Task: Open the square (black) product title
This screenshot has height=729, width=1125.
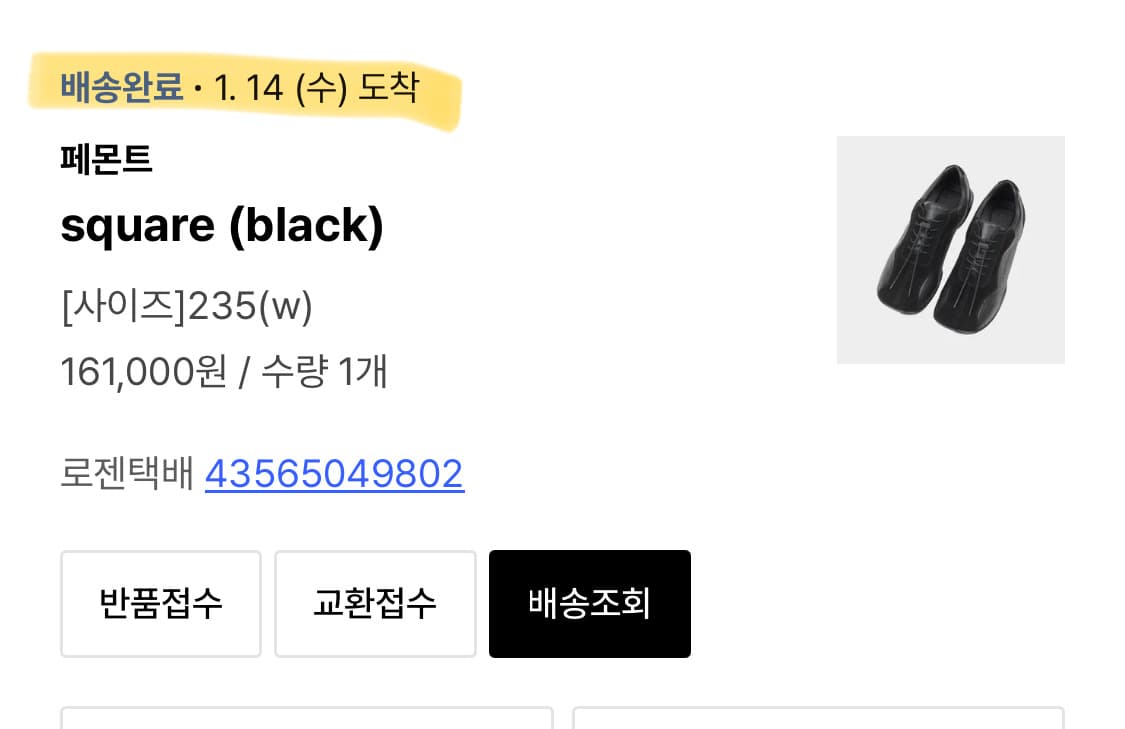Action: pos(221,224)
